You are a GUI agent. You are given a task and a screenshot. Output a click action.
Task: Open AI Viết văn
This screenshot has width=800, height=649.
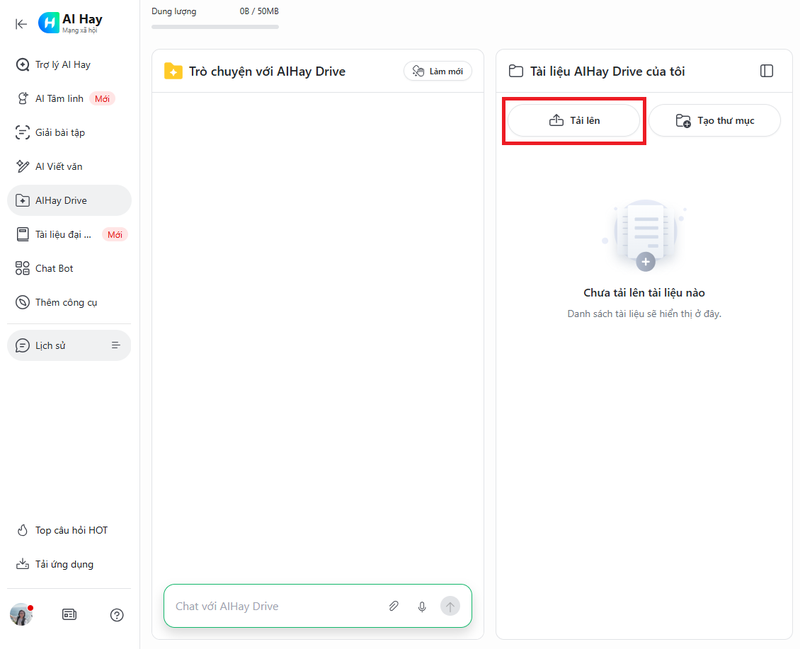click(x=69, y=166)
